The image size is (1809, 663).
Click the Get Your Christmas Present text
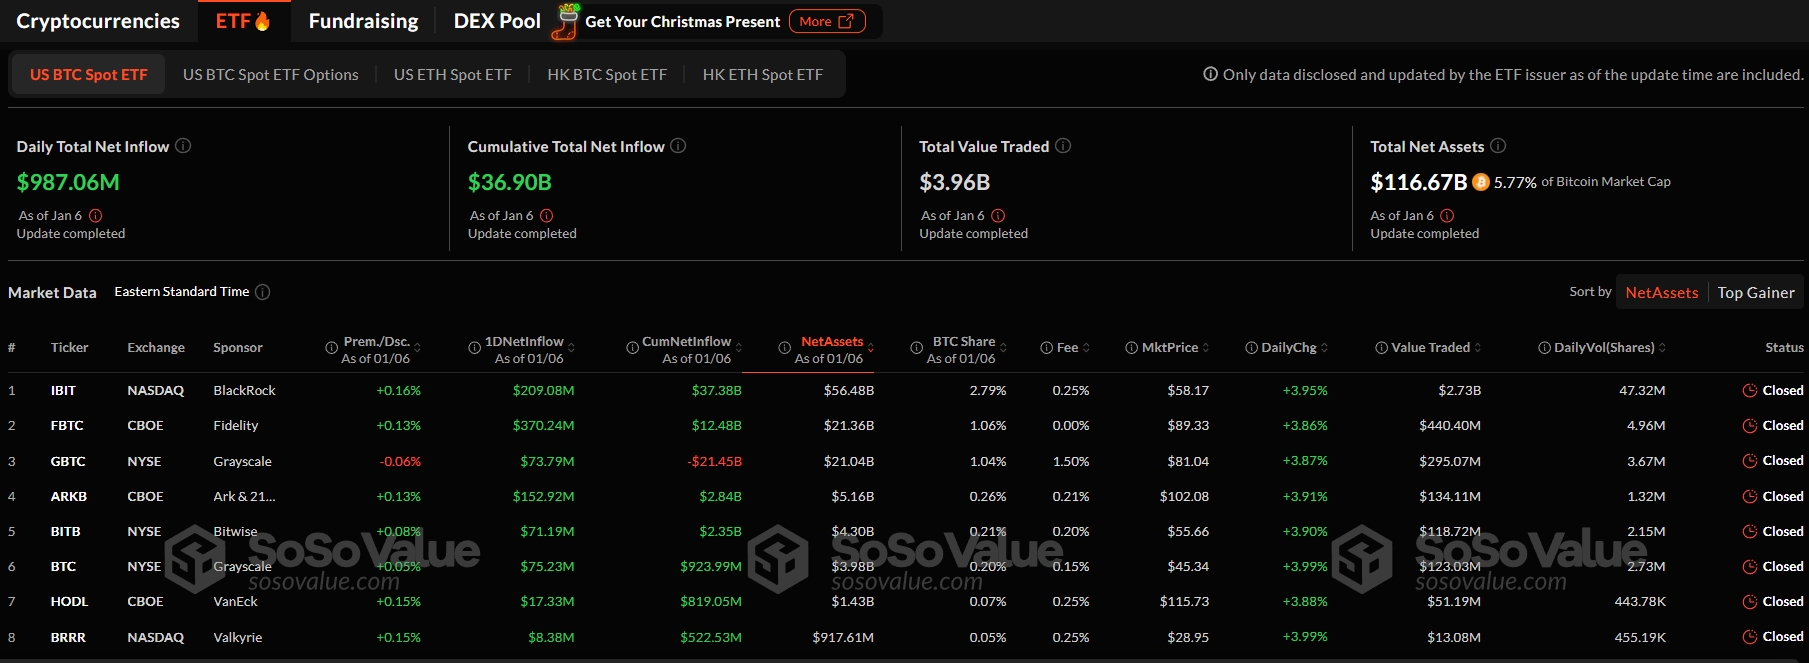682,22
